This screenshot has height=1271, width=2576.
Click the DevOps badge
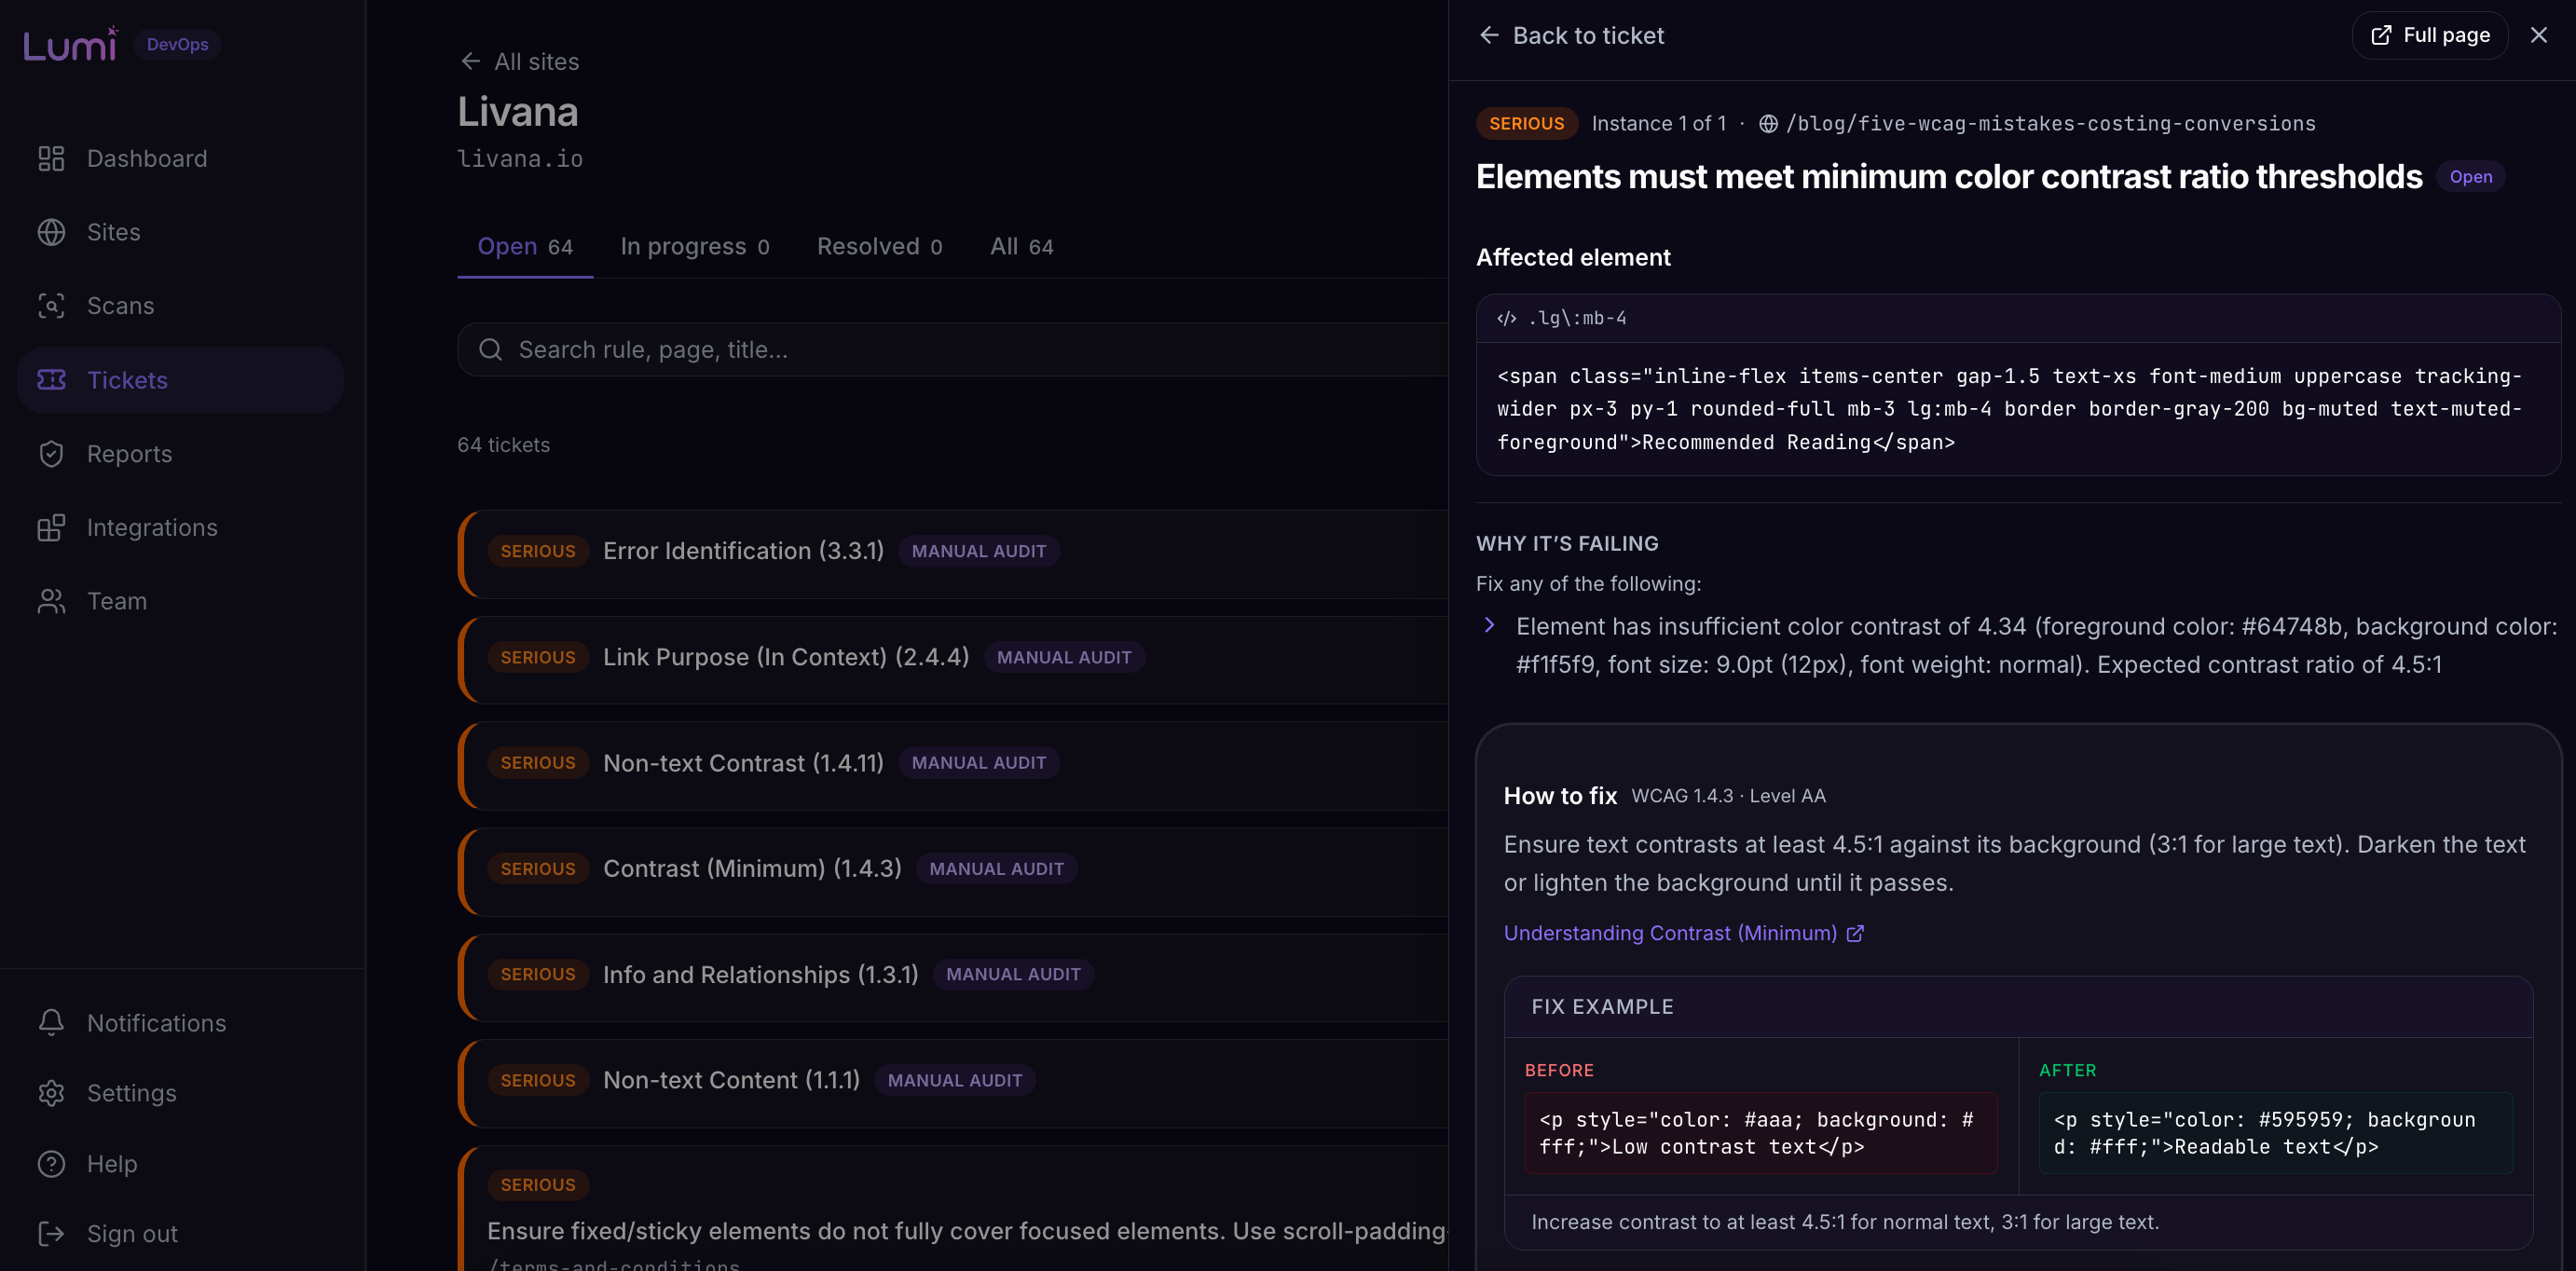[178, 44]
